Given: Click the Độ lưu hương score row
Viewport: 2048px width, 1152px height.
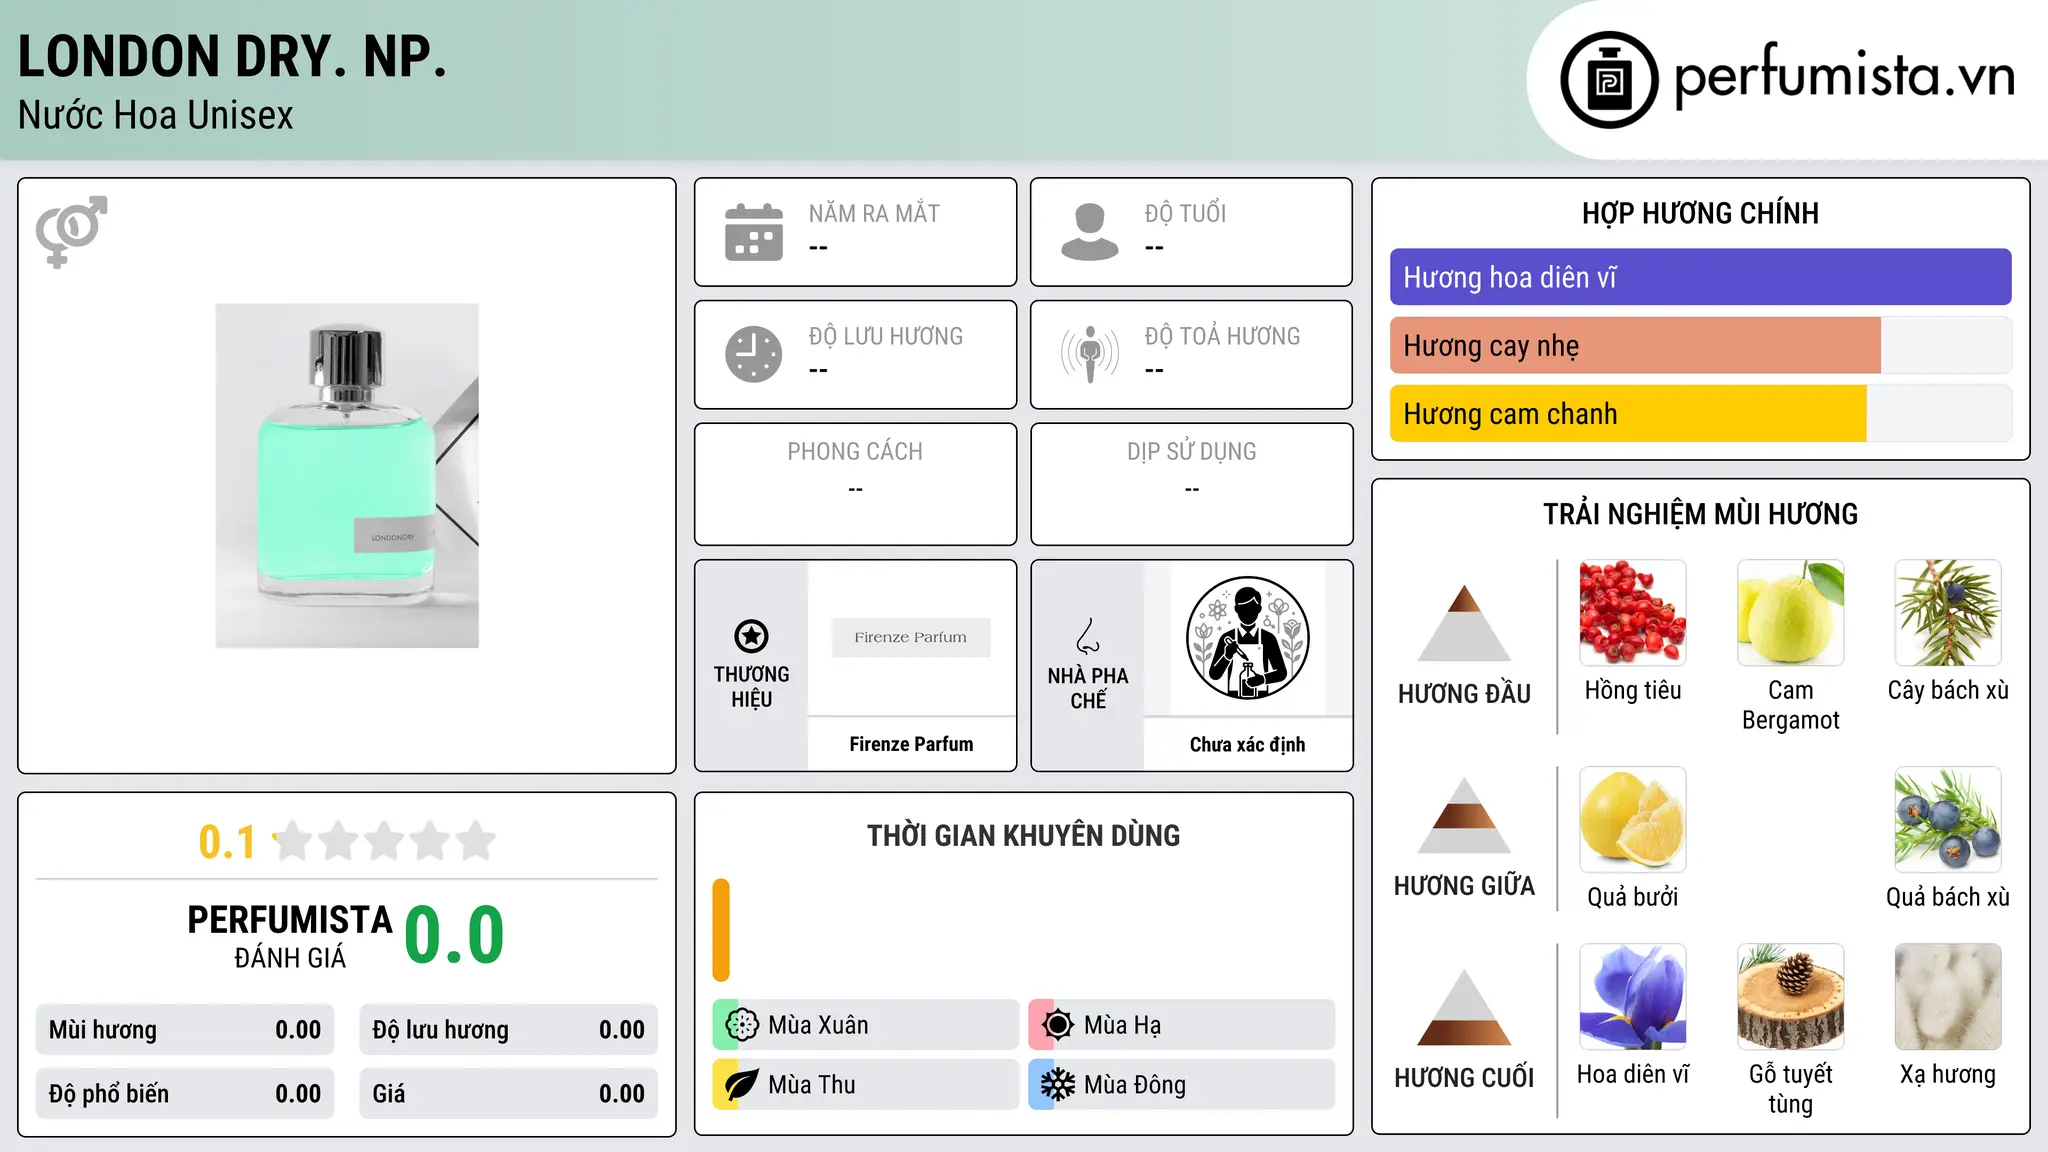Looking at the screenshot, I should [509, 1030].
